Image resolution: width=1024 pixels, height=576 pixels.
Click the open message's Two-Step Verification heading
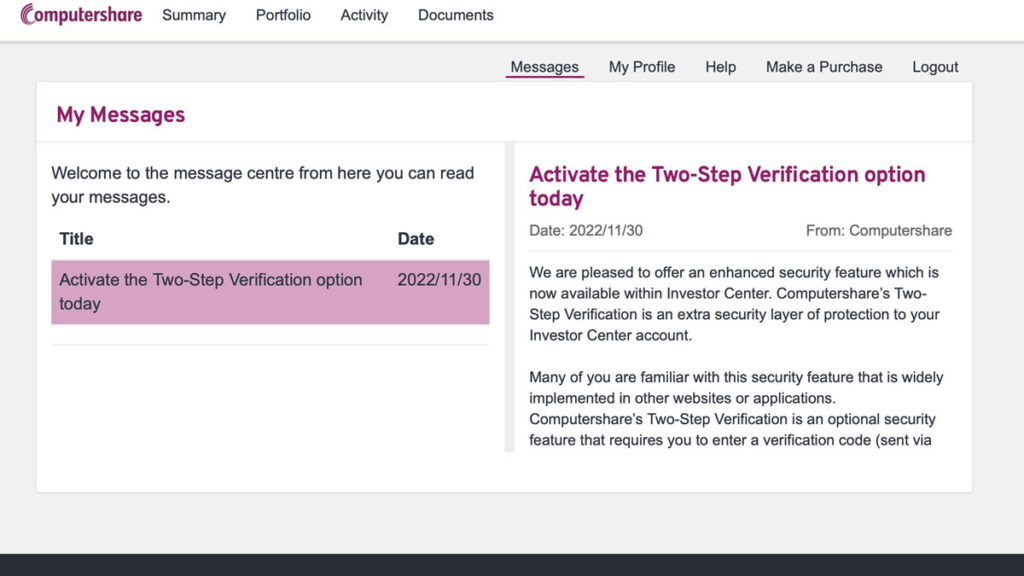727,186
